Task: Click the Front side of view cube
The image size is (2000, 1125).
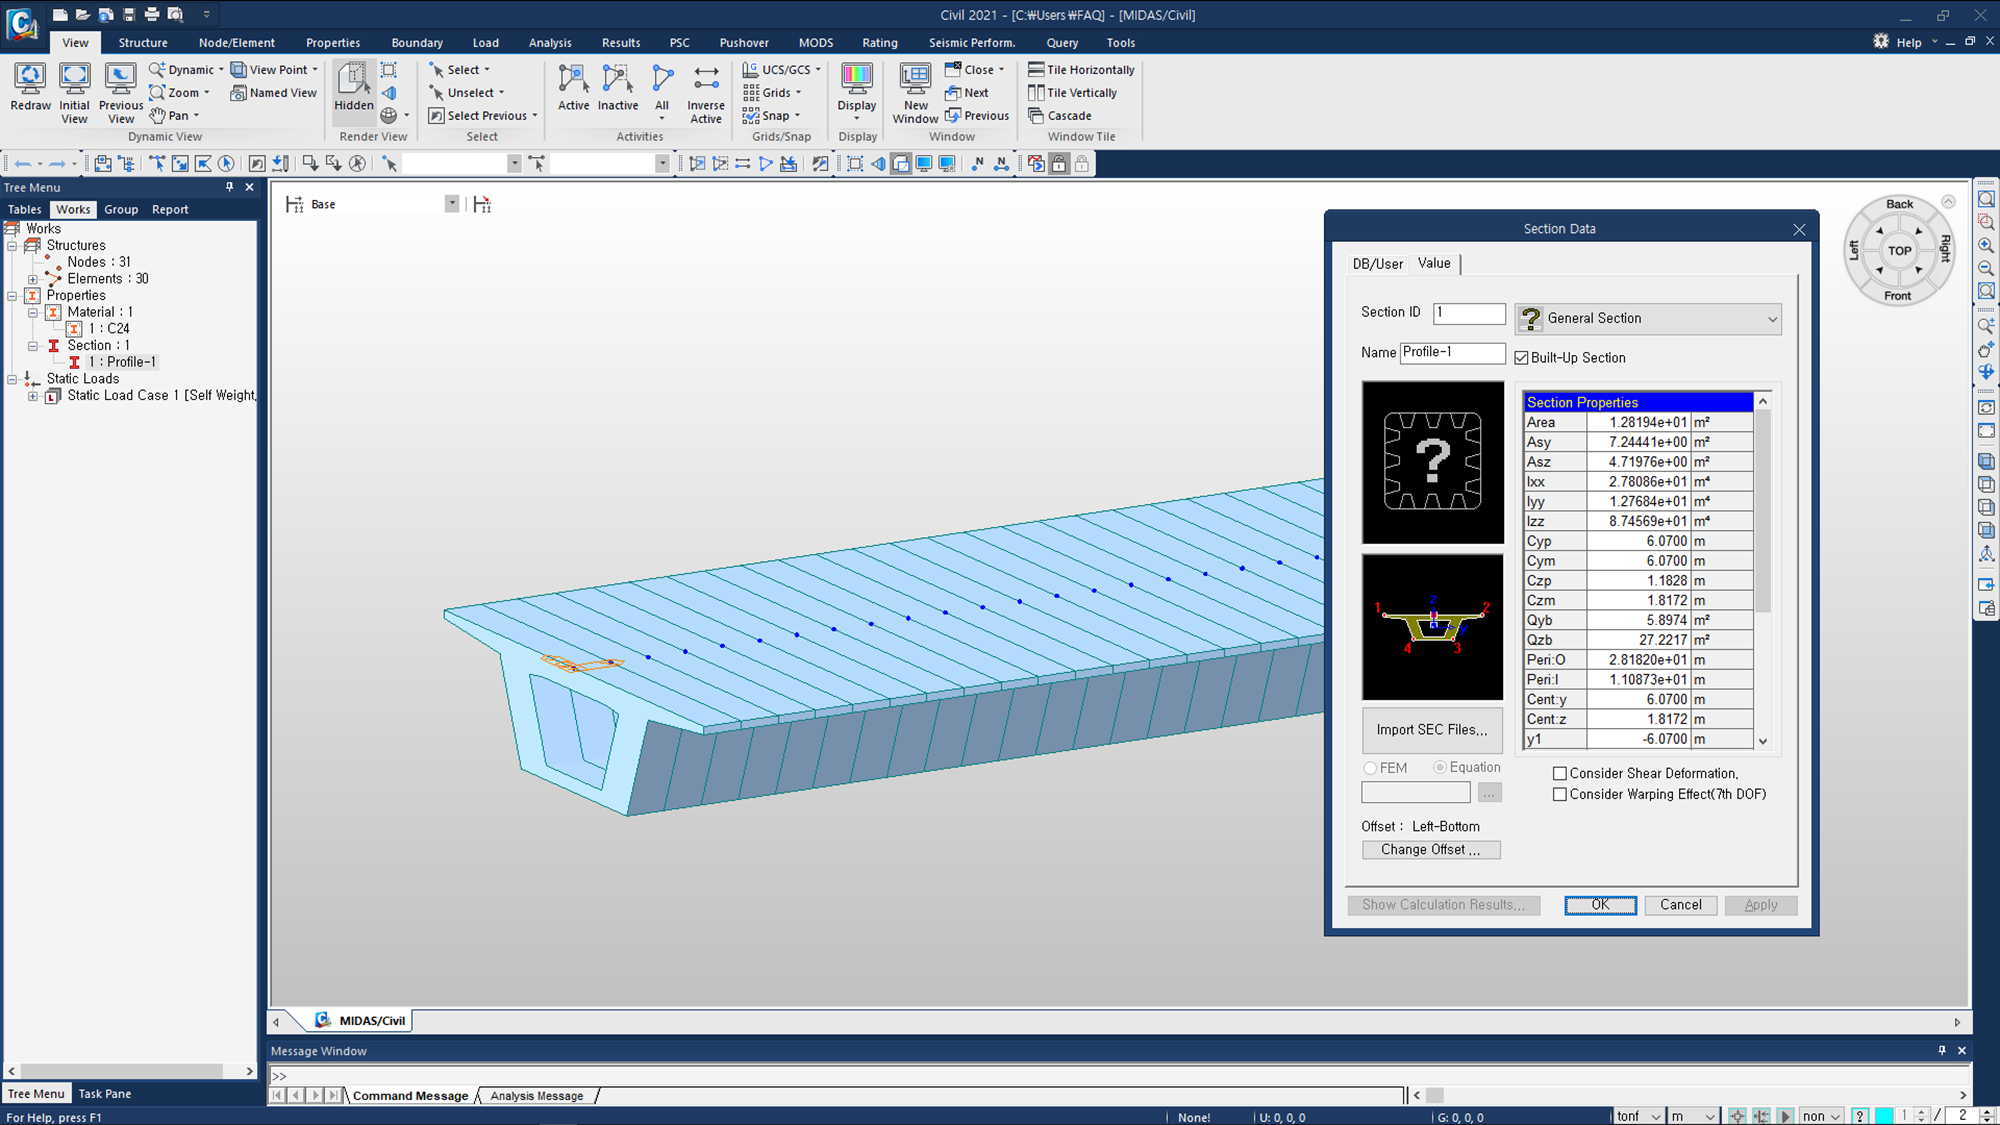Action: tap(1897, 296)
